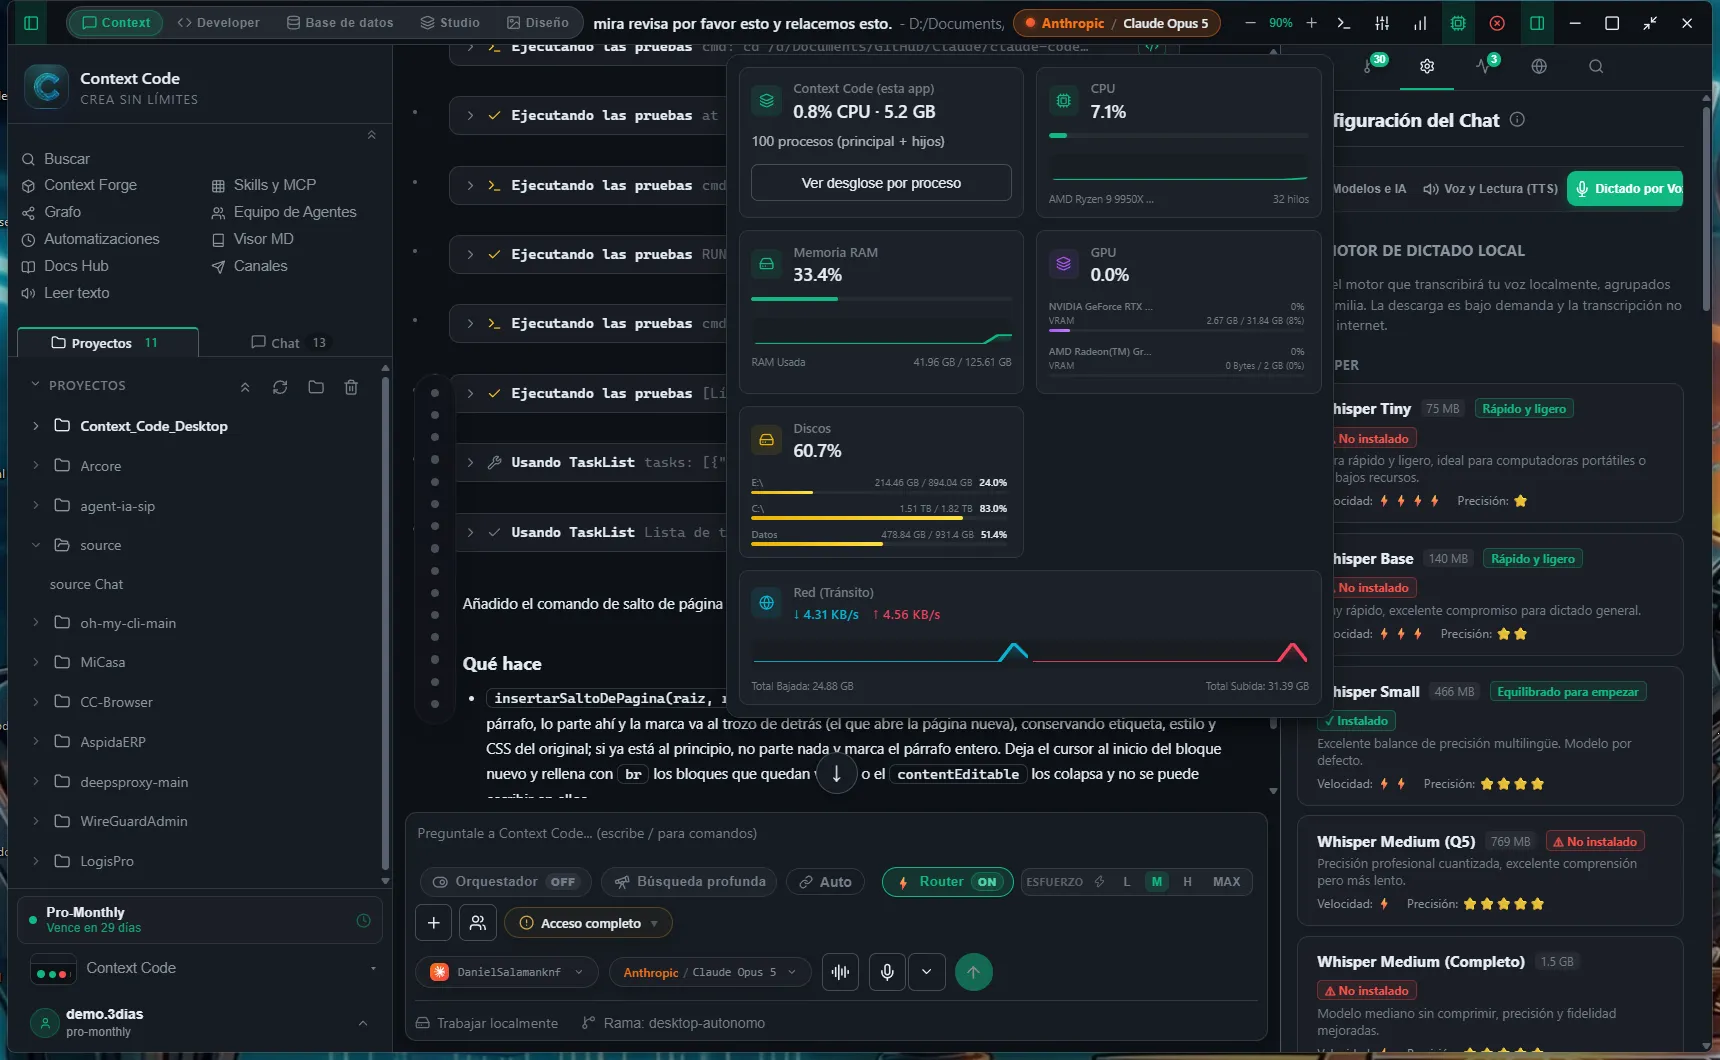Click the C:\ disk usage bar
The height and width of the screenshot is (1060, 1720).
(x=879, y=518)
